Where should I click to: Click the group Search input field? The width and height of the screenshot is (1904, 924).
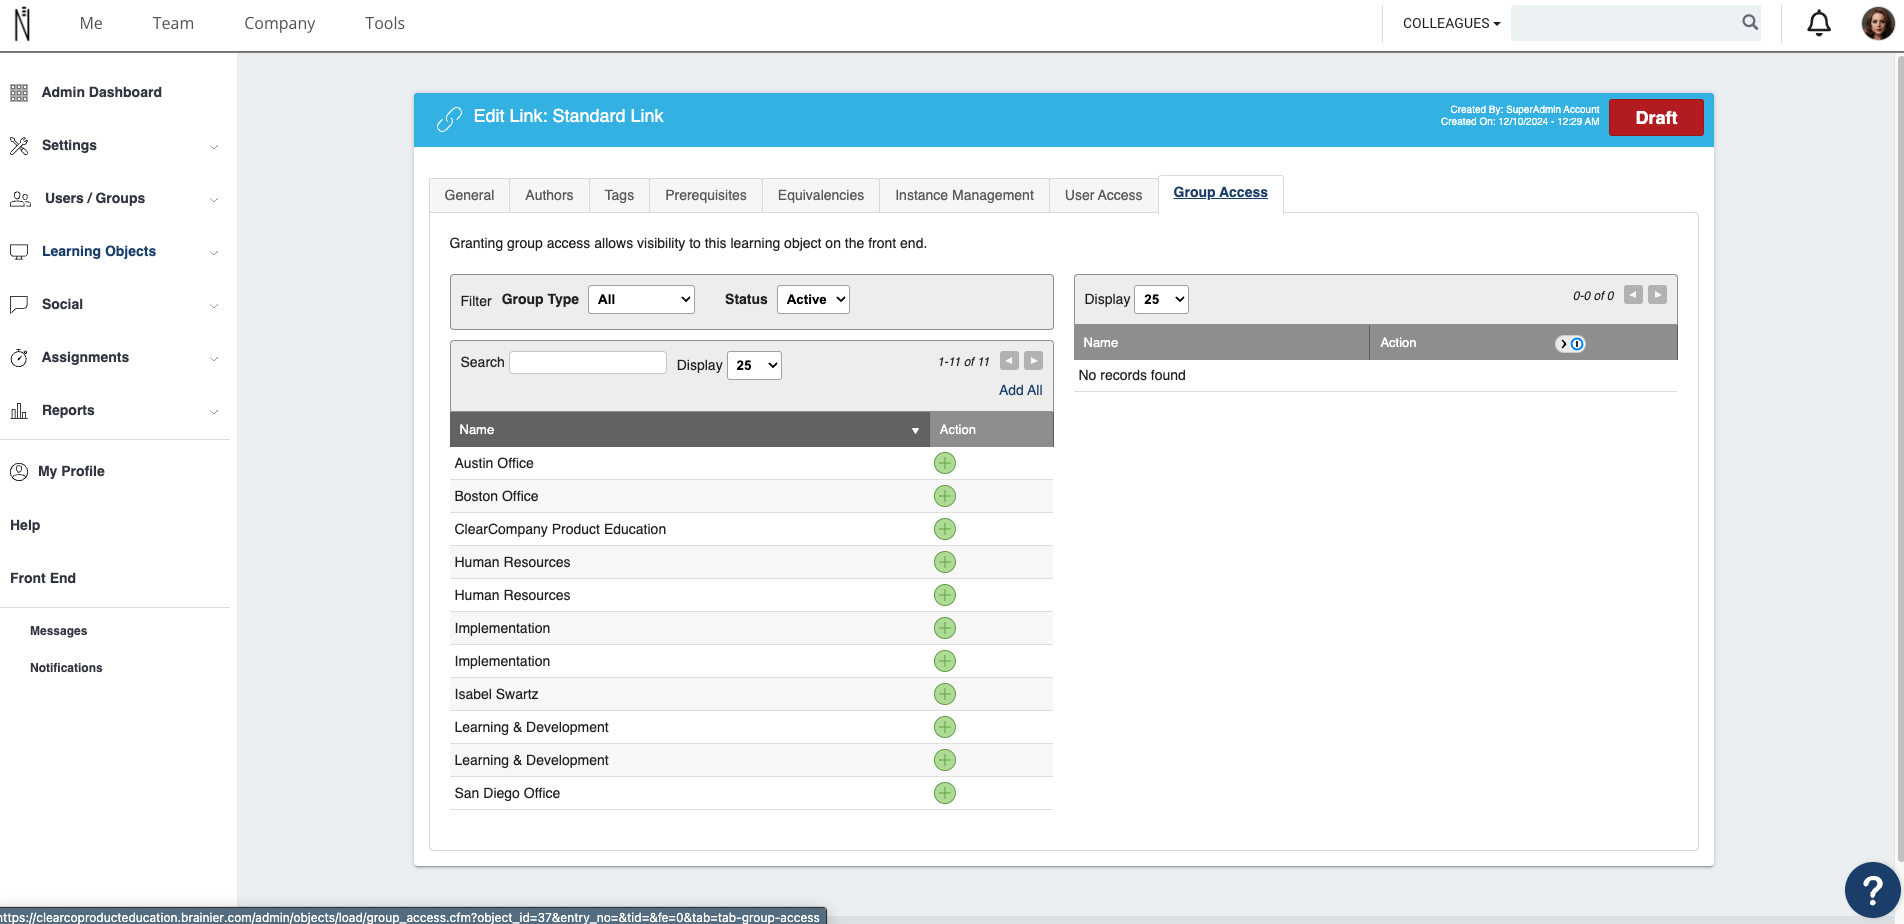tap(588, 362)
